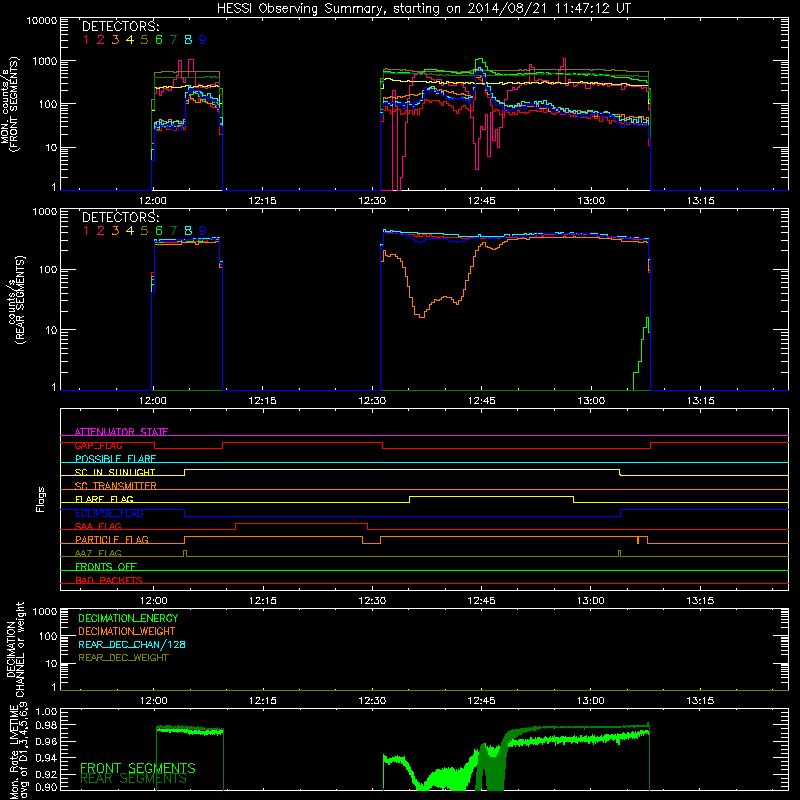800x800 pixels.
Task: Click the ATTENUATOR_STATE flag label
Action: 121,432
